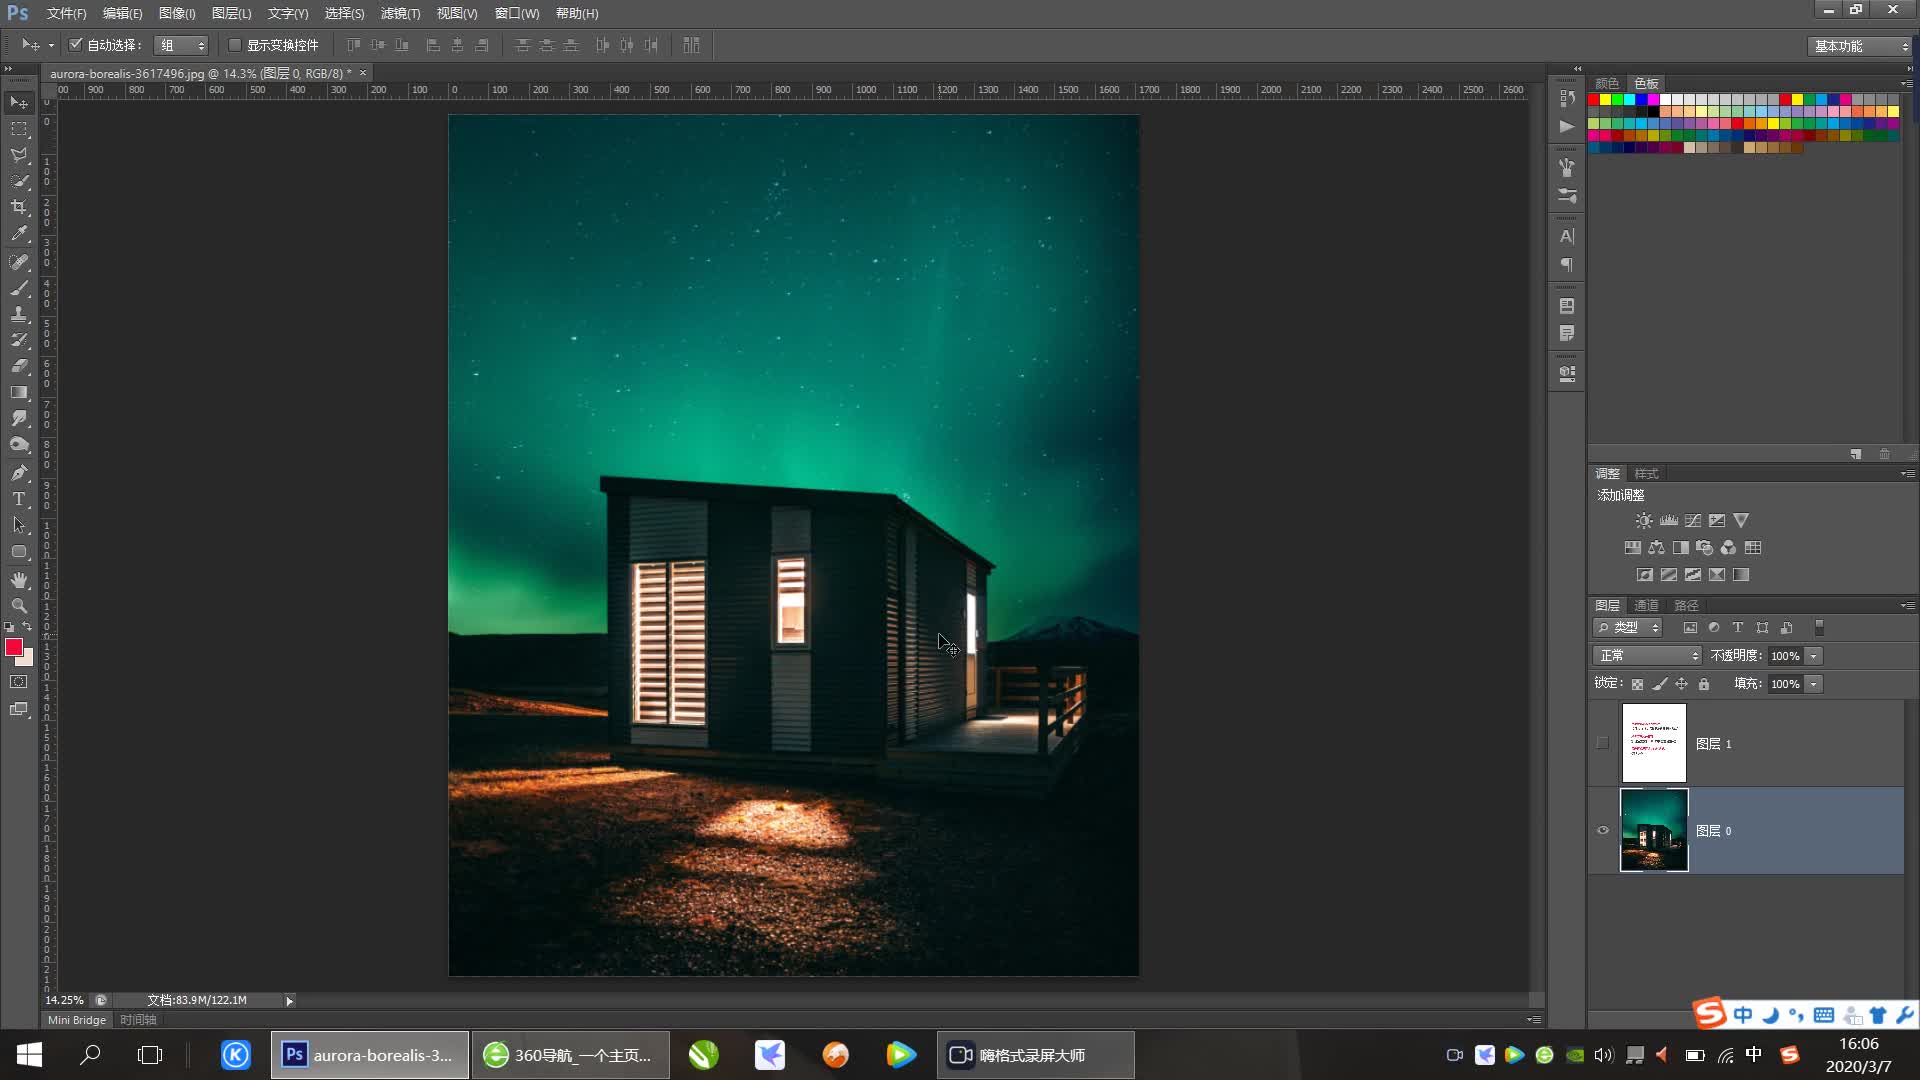Select the Eyedropper tool
This screenshot has height=1080, width=1920.
click(19, 233)
